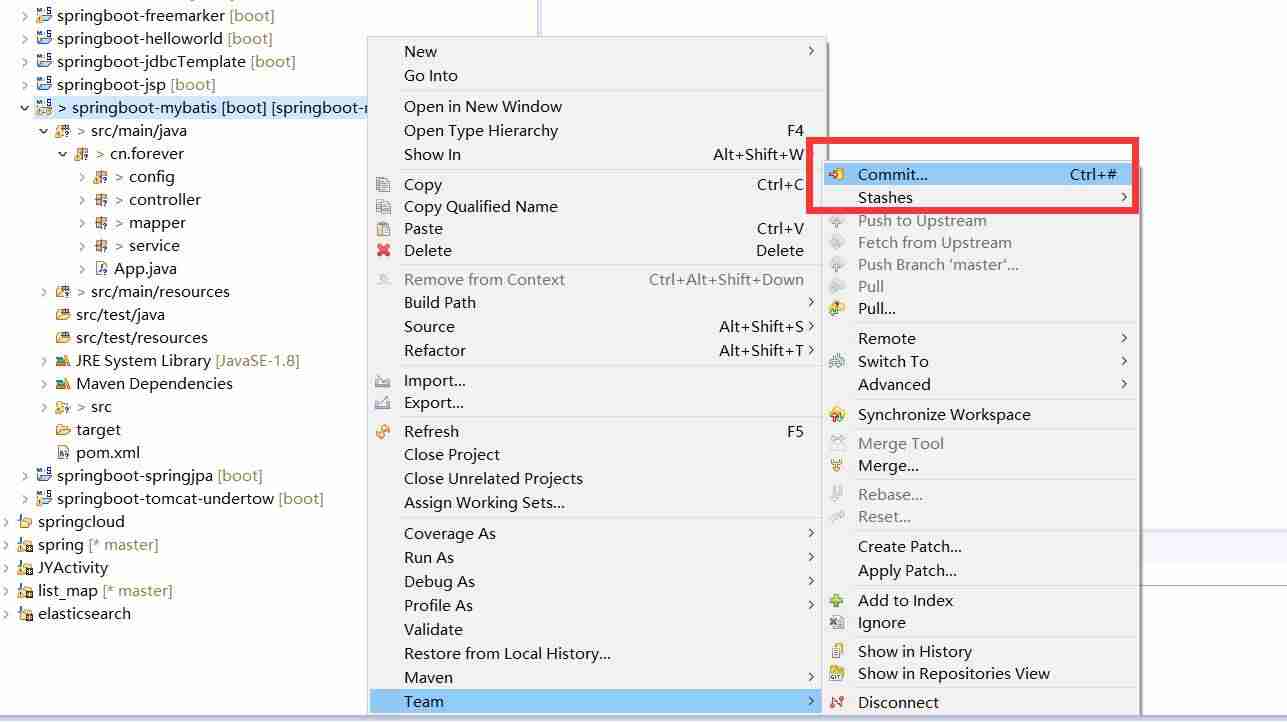
Task: Click the green Add to Index icon
Action: pos(837,601)
